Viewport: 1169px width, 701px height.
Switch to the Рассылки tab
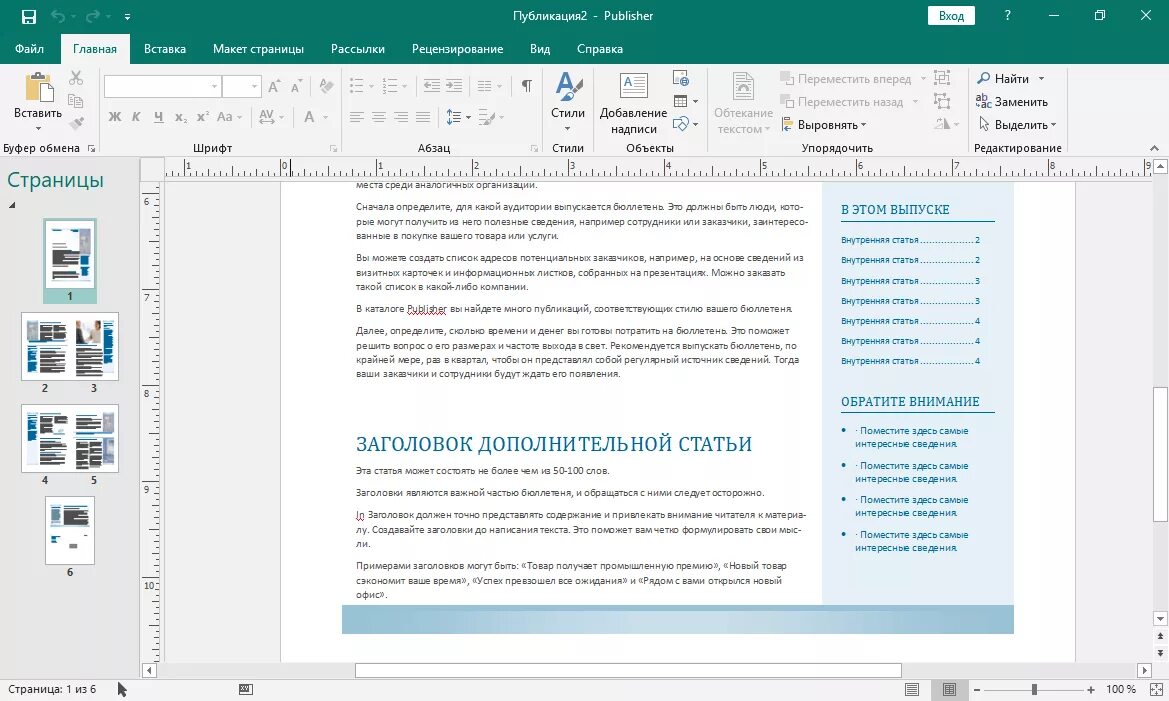tap(358, 48)
